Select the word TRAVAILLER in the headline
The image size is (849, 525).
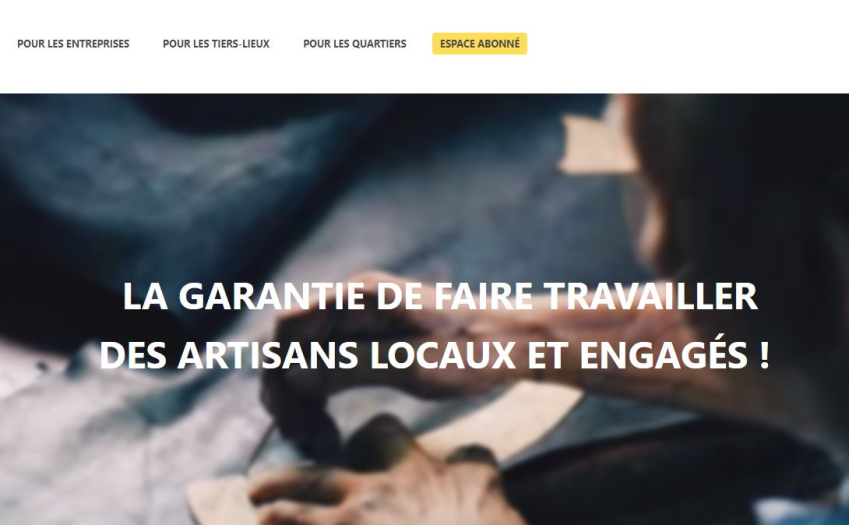pos(651,296)
